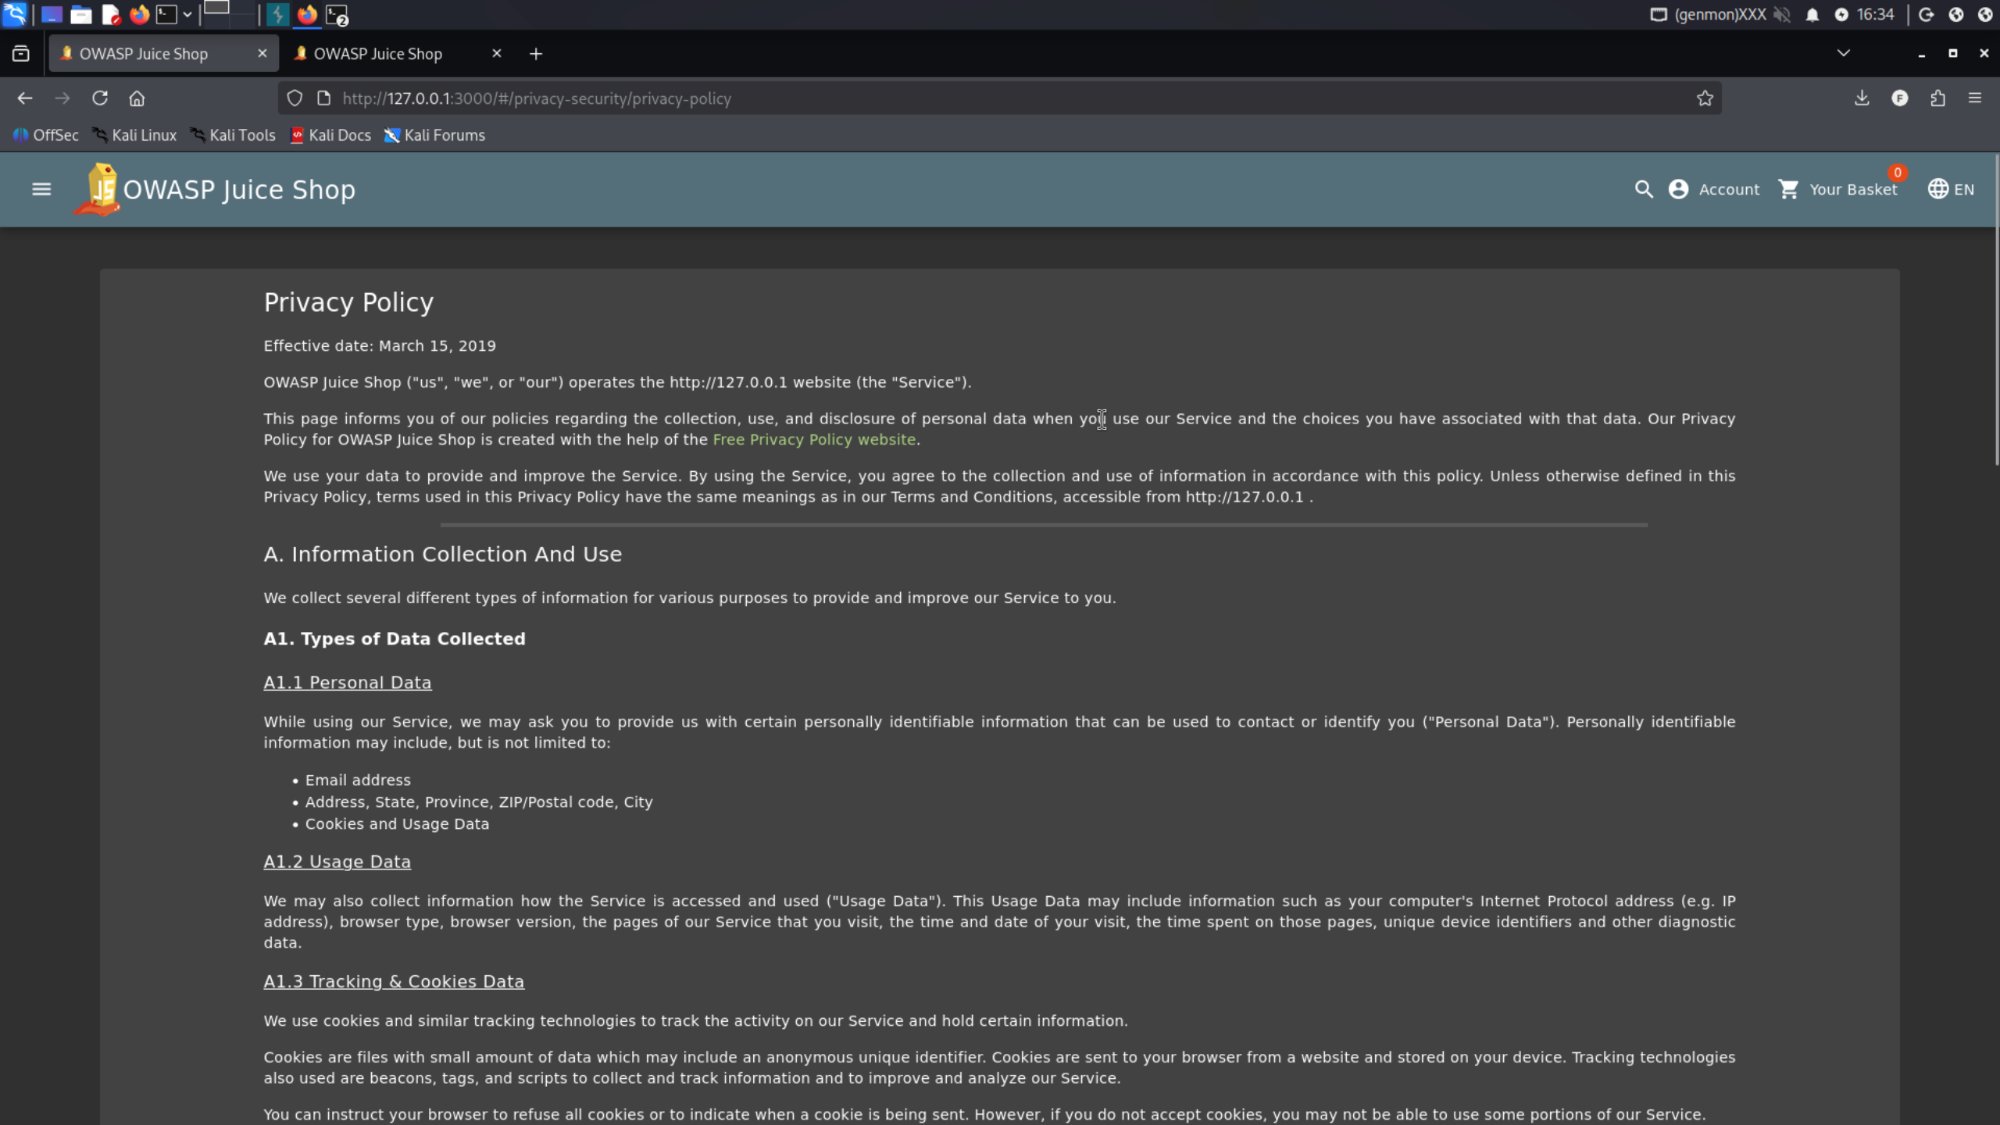
Task: Click the 'A1. Types of Data Collected' heading
Action: [394, 639]
